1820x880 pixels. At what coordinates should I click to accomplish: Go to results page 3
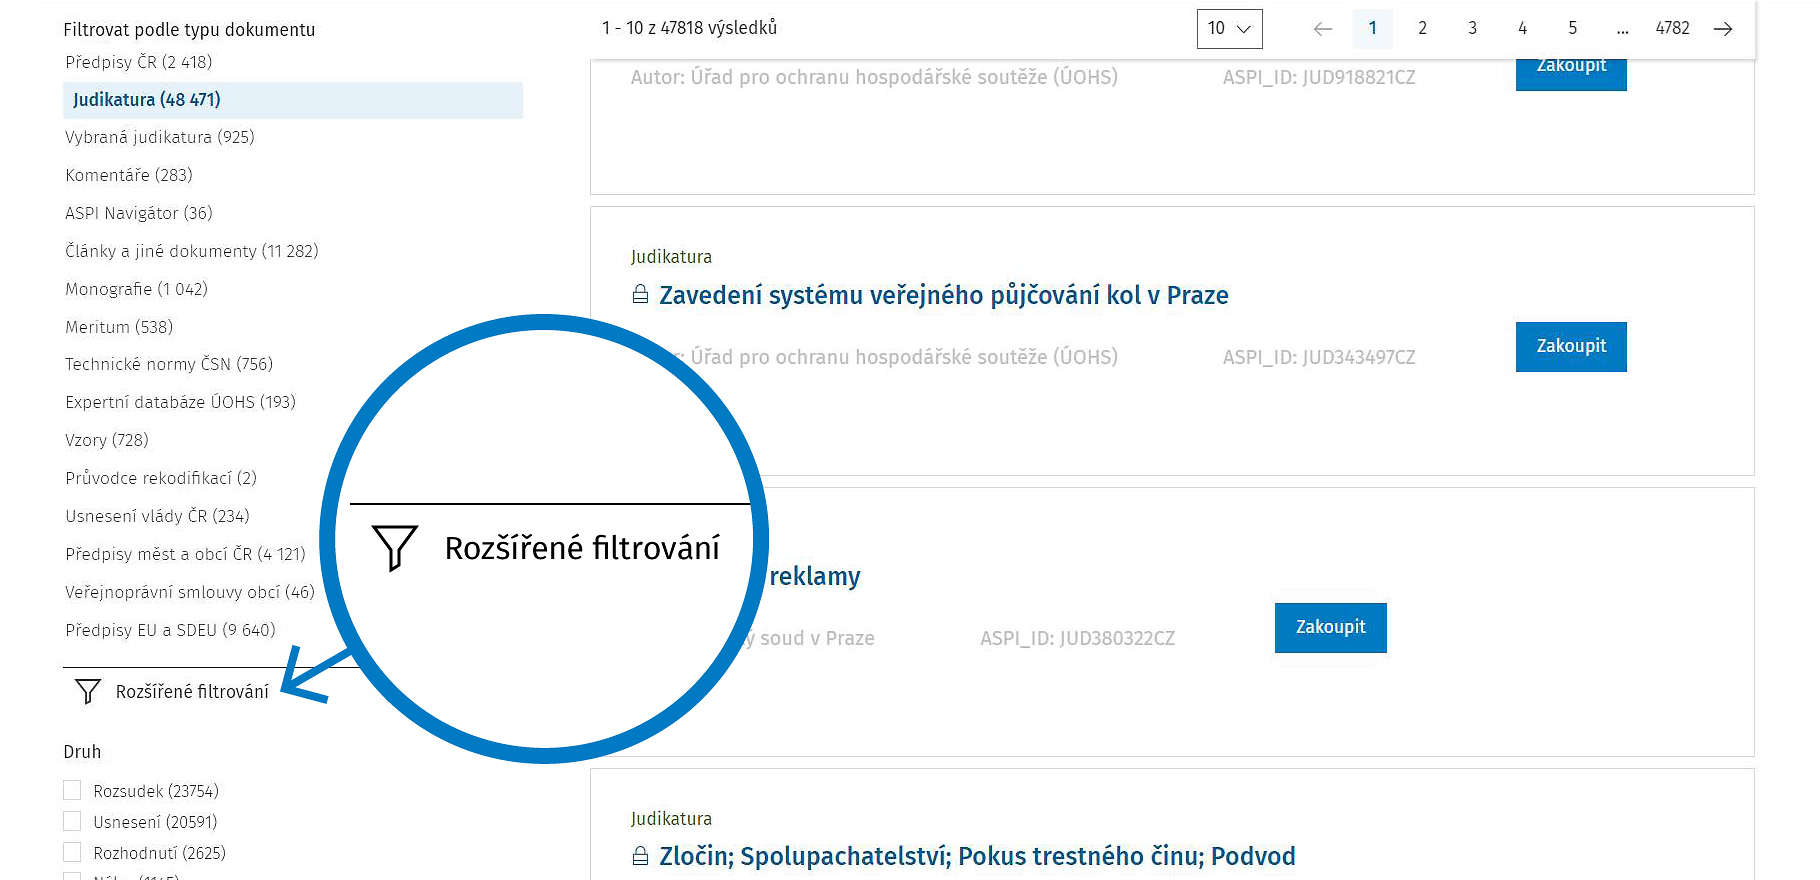click(x=1472, y=29)
